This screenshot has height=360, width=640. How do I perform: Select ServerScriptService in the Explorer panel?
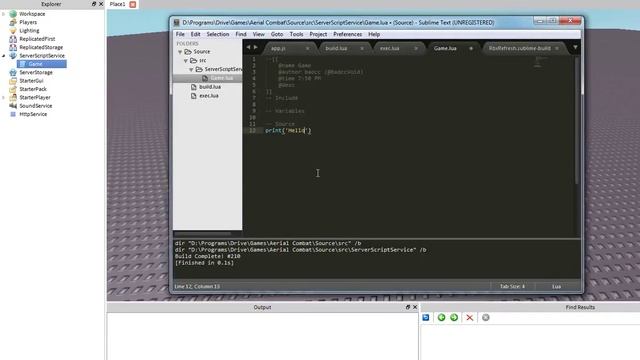tap(42, 56)
